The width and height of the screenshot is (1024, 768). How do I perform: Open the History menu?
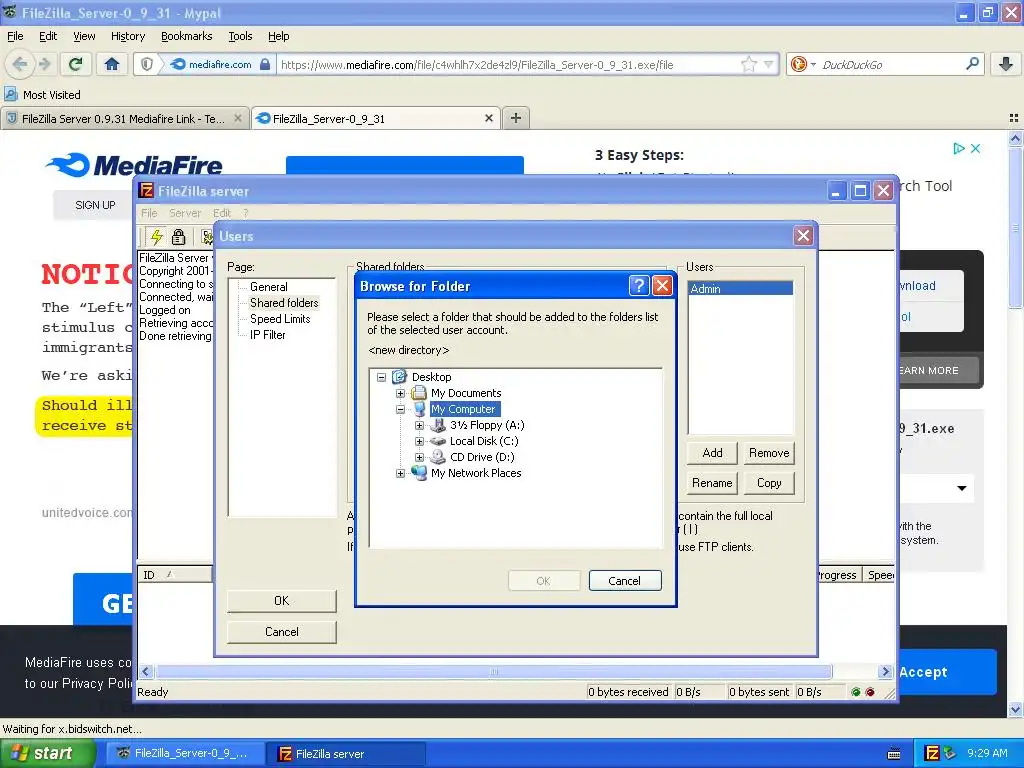pyautogui.click(x=127, y=36)
